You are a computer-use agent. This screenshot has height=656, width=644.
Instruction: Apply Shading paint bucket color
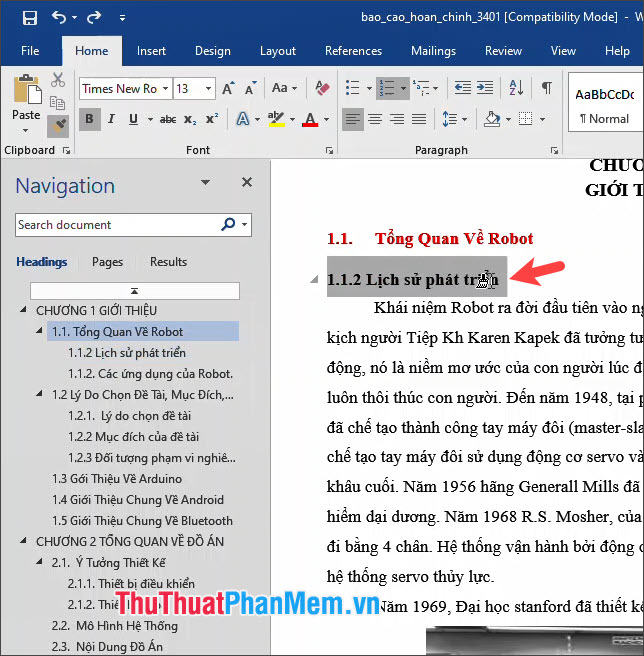click(492, 120)
